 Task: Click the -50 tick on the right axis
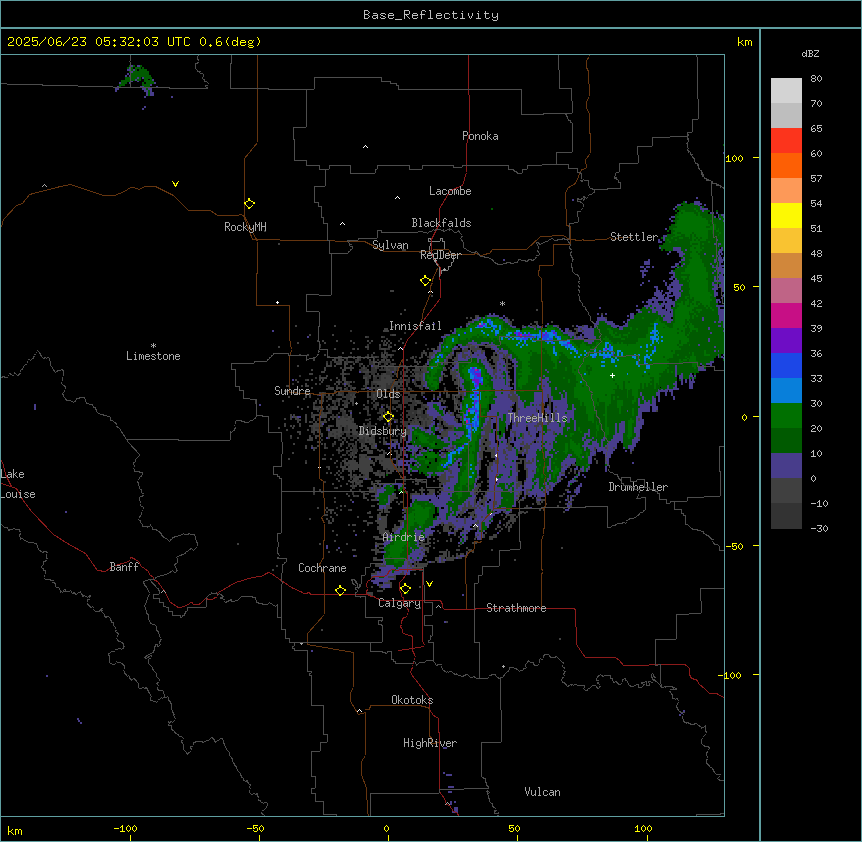pos(734,546)
